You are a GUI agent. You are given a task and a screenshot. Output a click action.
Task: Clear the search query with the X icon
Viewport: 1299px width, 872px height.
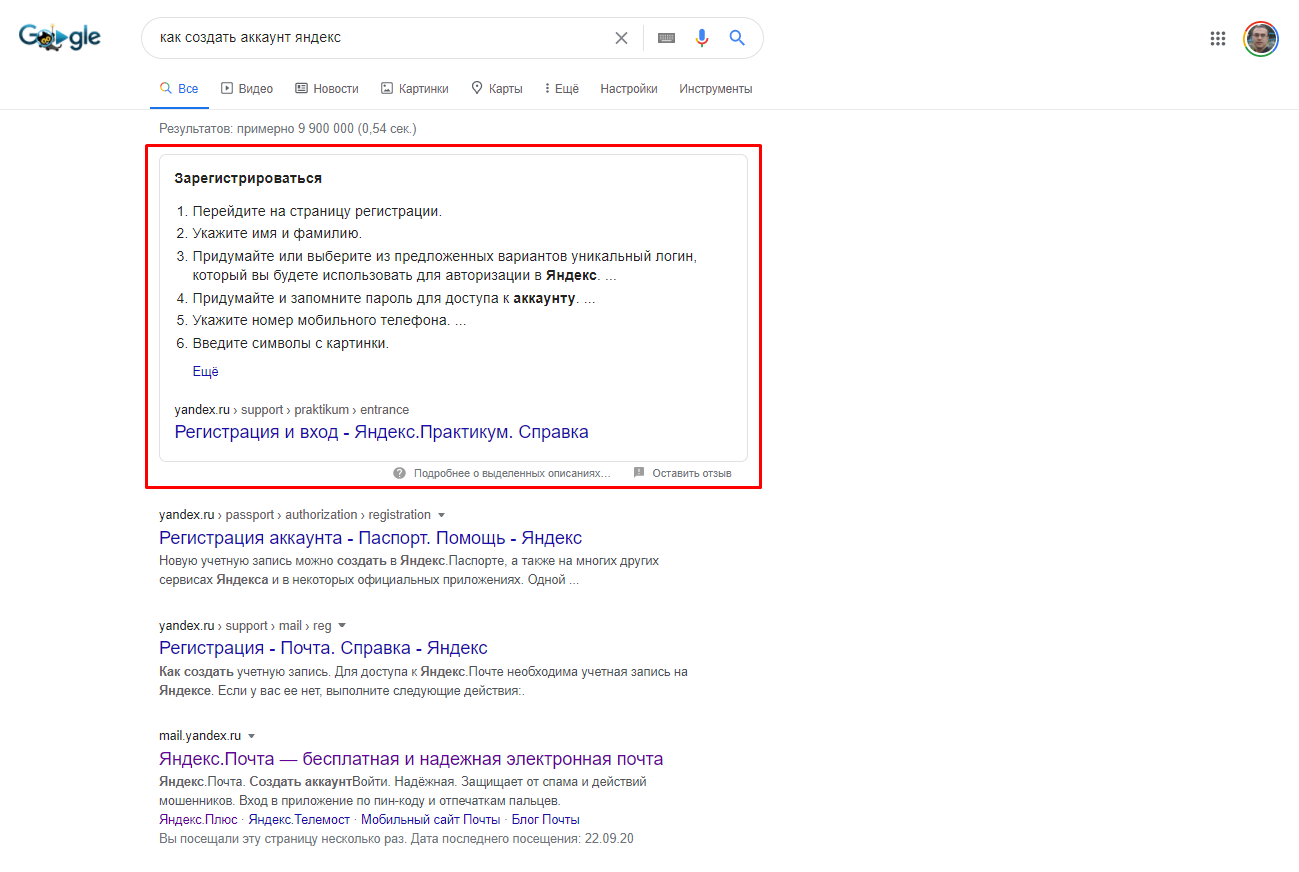tap(621, 37)
